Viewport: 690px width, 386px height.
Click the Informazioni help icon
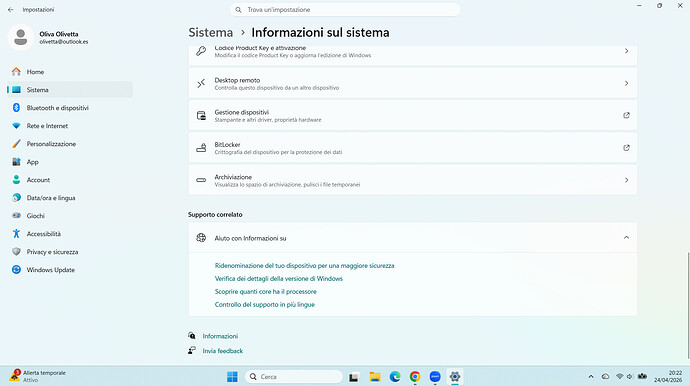(192, 336)
